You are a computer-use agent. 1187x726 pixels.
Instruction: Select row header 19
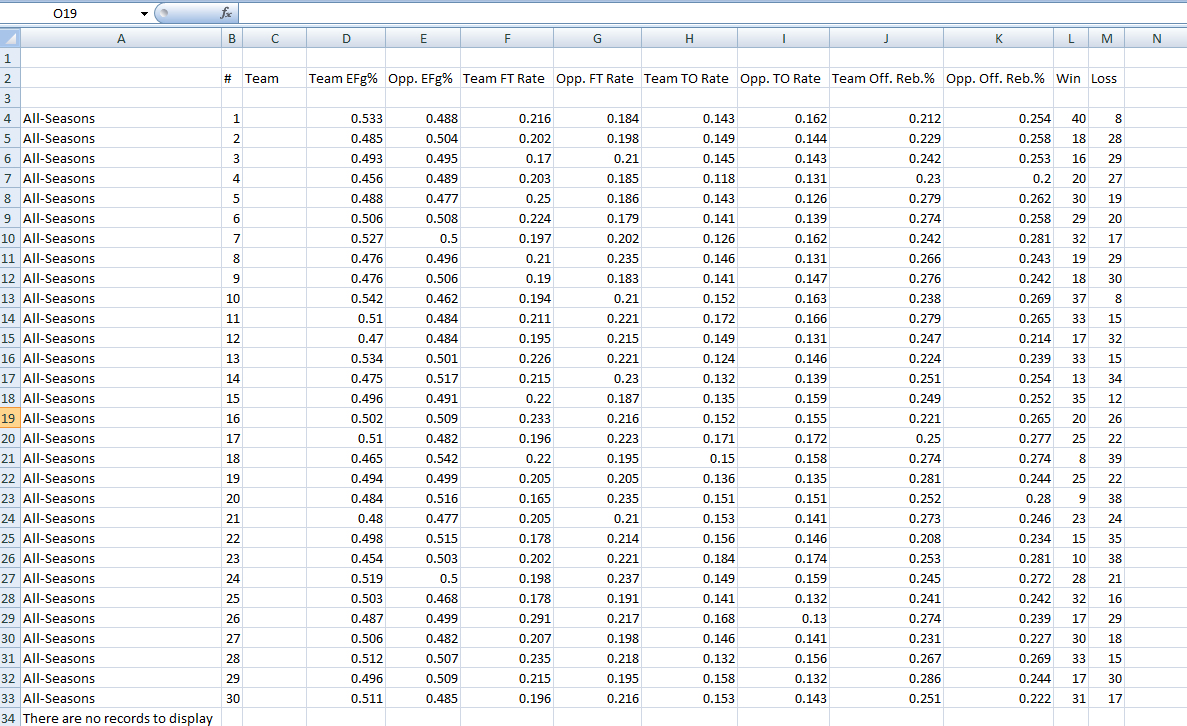[11, 418]
